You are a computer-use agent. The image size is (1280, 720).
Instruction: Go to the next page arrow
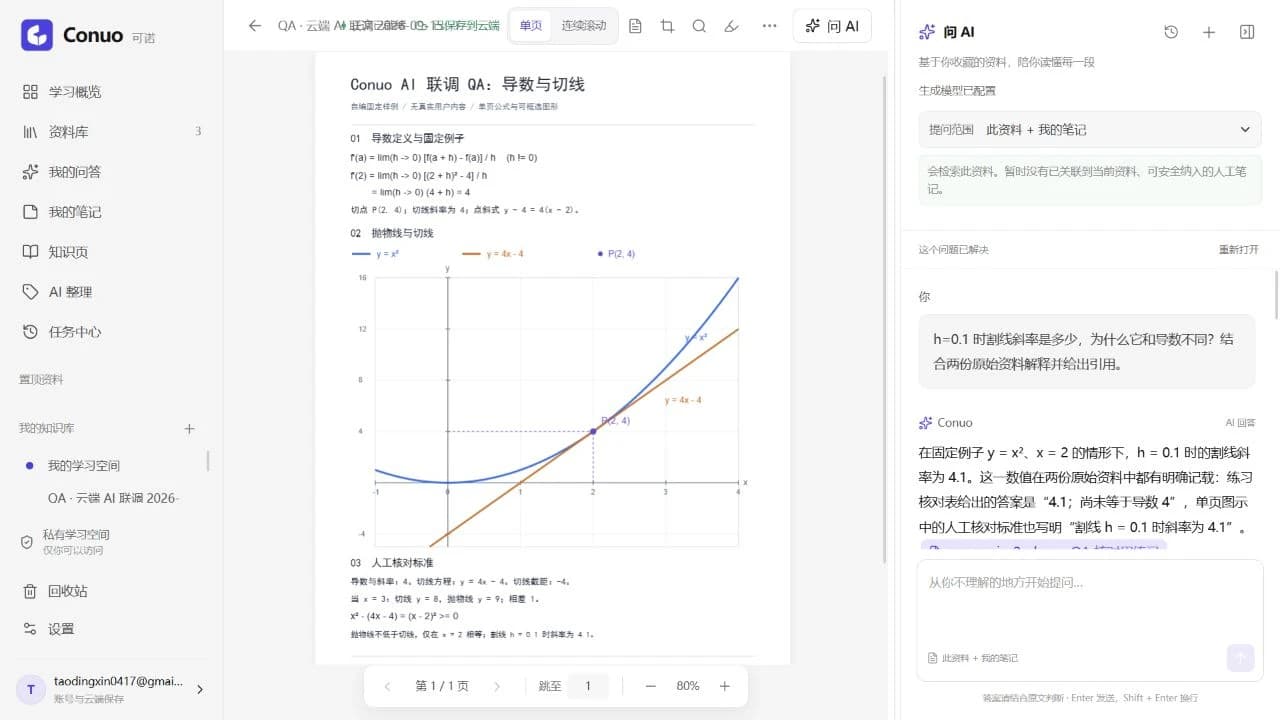[x=497, y=686]
